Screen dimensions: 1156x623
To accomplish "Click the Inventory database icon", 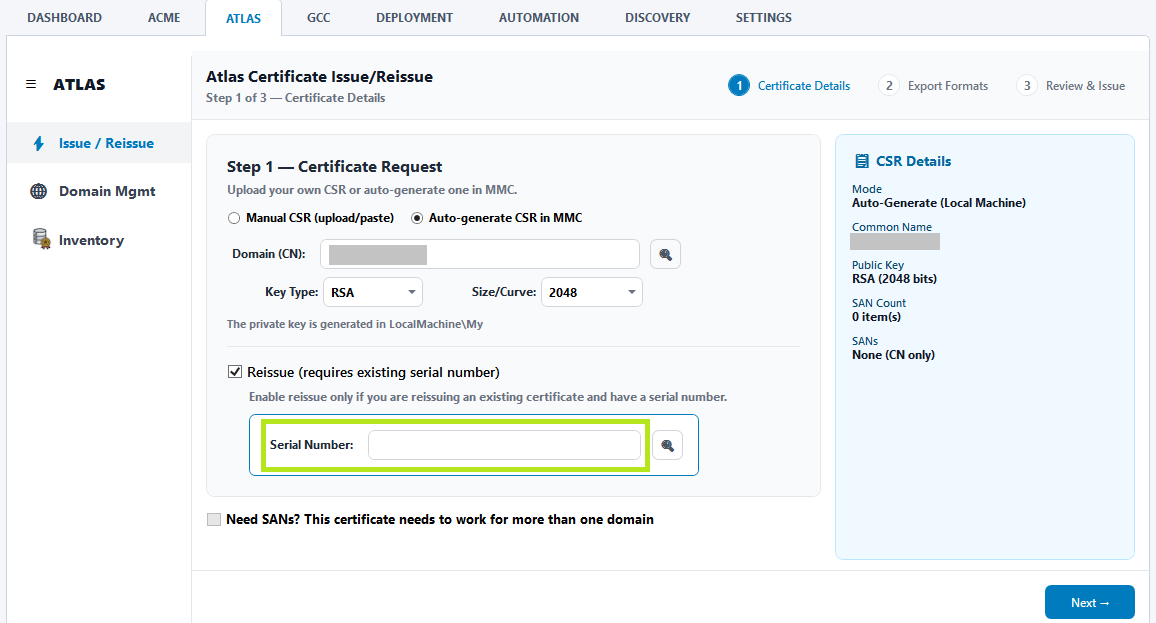I will pyautogui.click(x=41, y=239).
